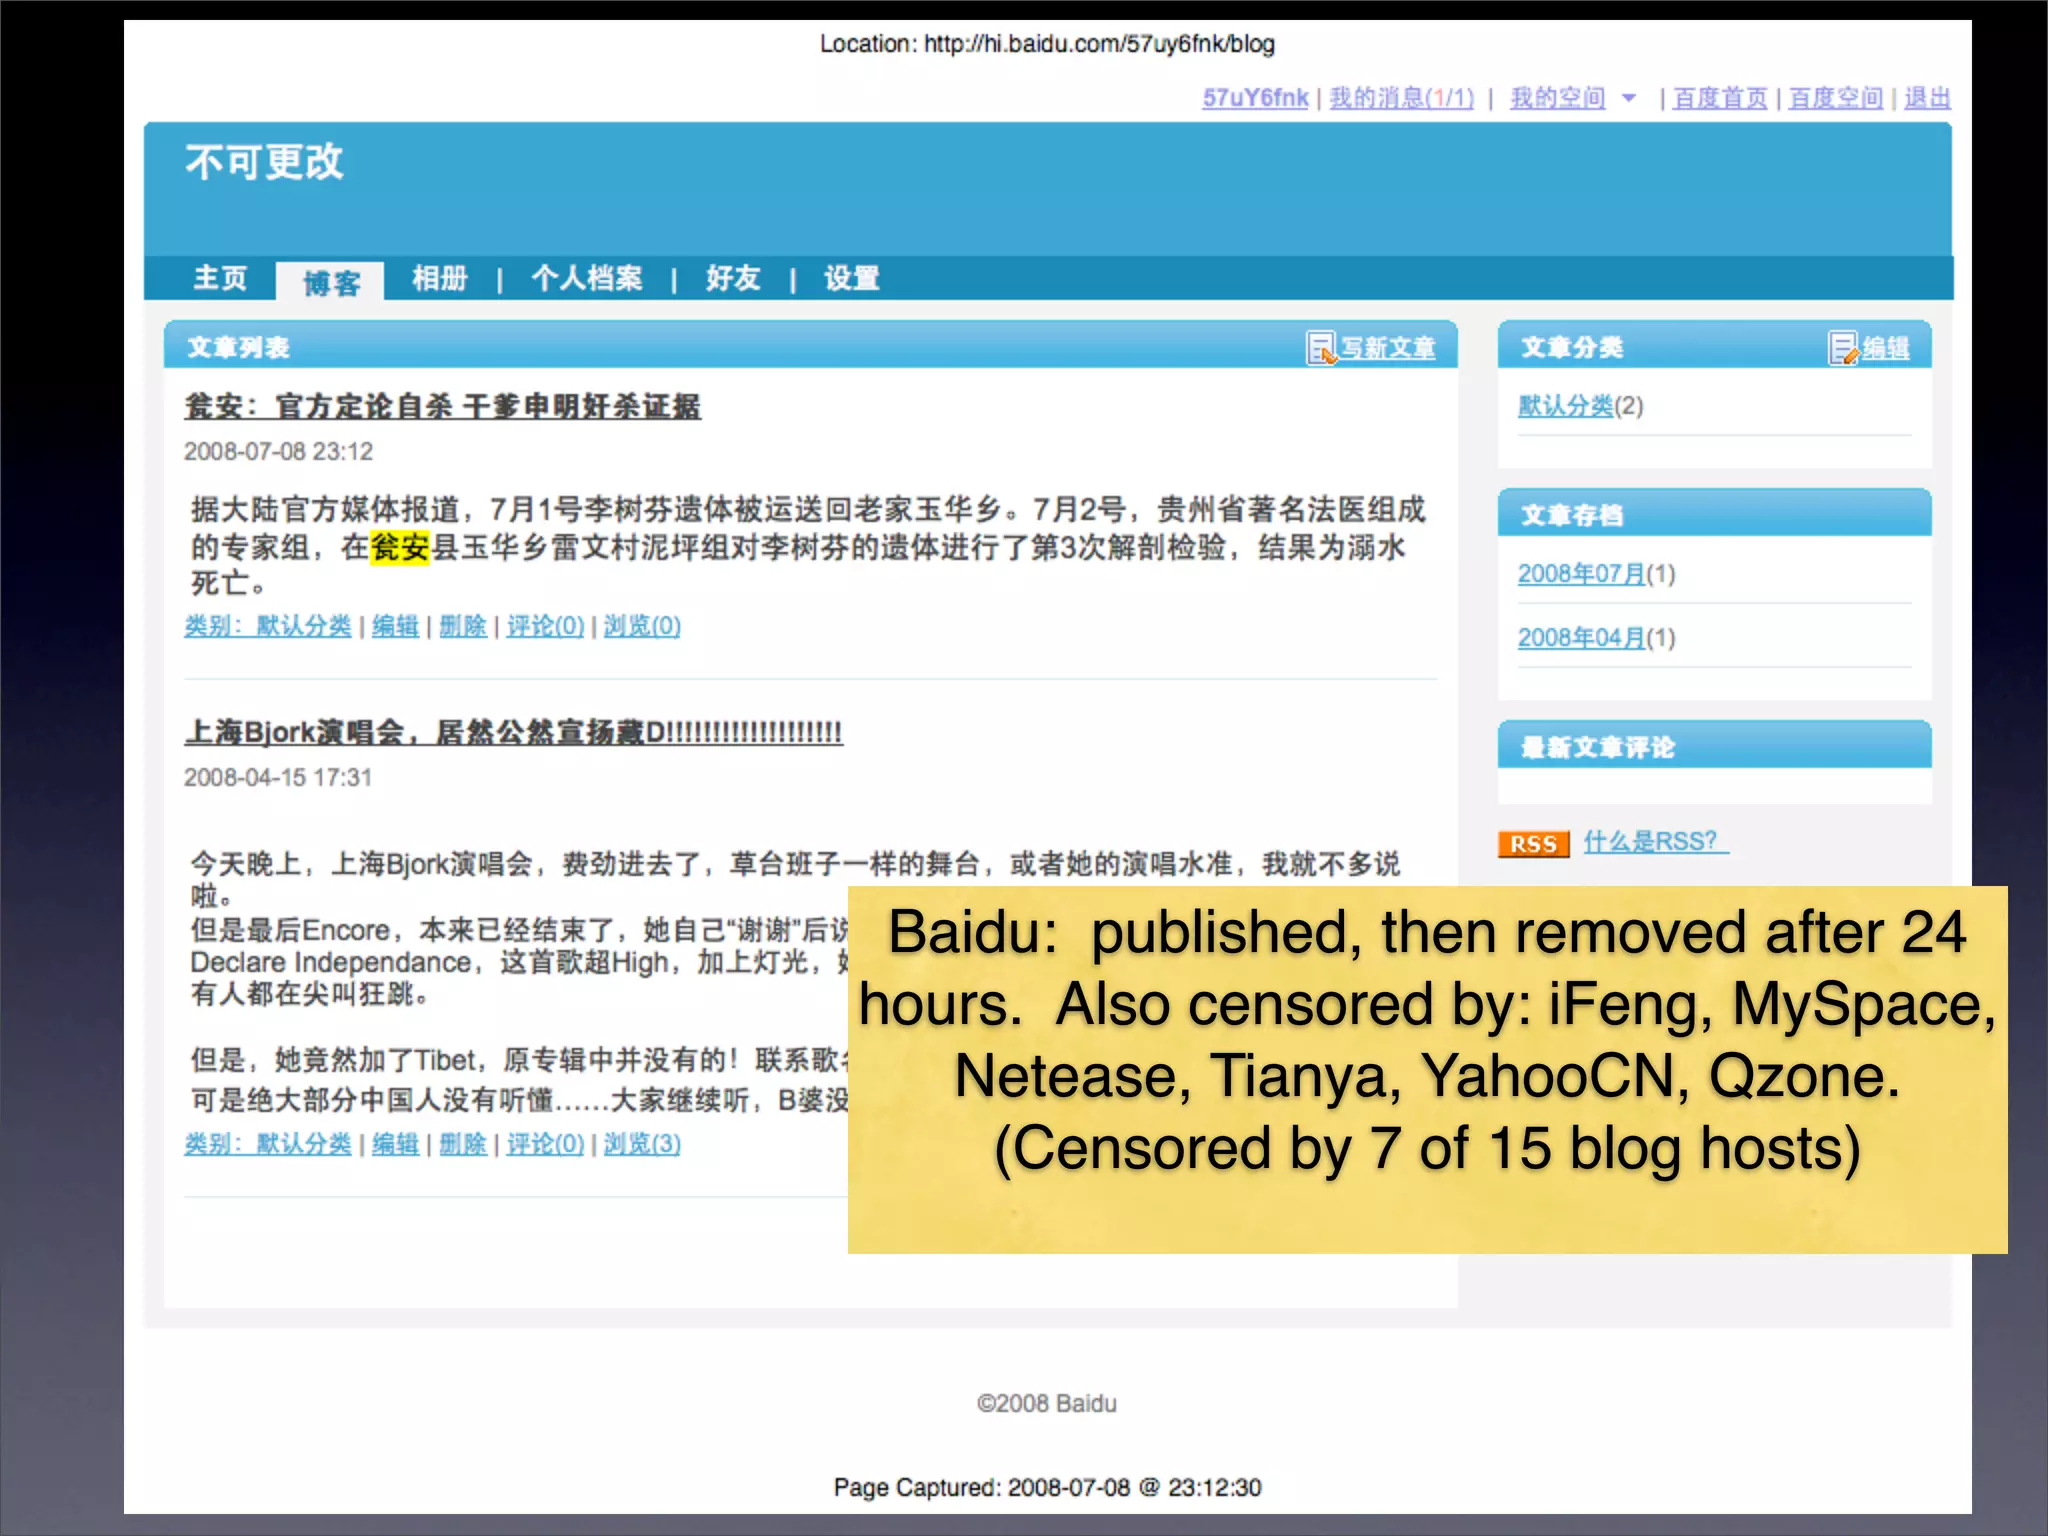Click the write-new-article icon
2048x1536 pixels.
tap(1321, 348)
